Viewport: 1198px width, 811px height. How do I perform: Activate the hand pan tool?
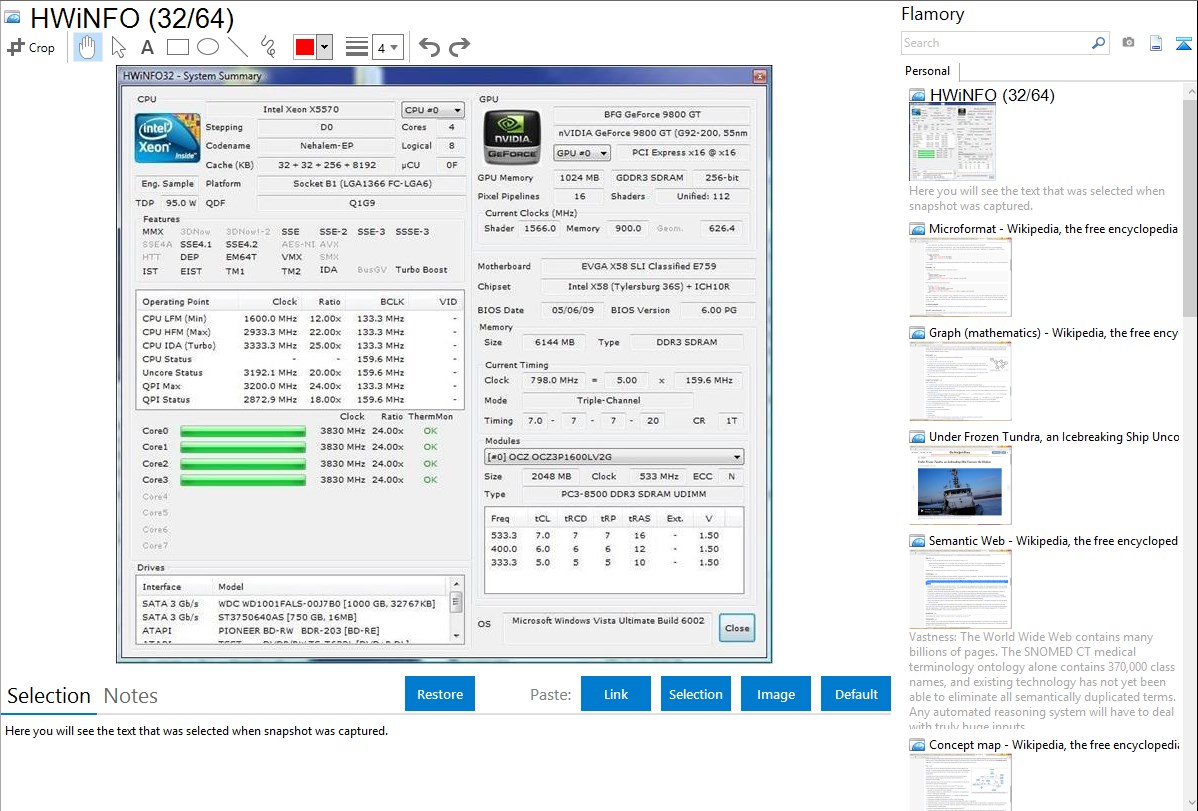(x=87, y=47)
